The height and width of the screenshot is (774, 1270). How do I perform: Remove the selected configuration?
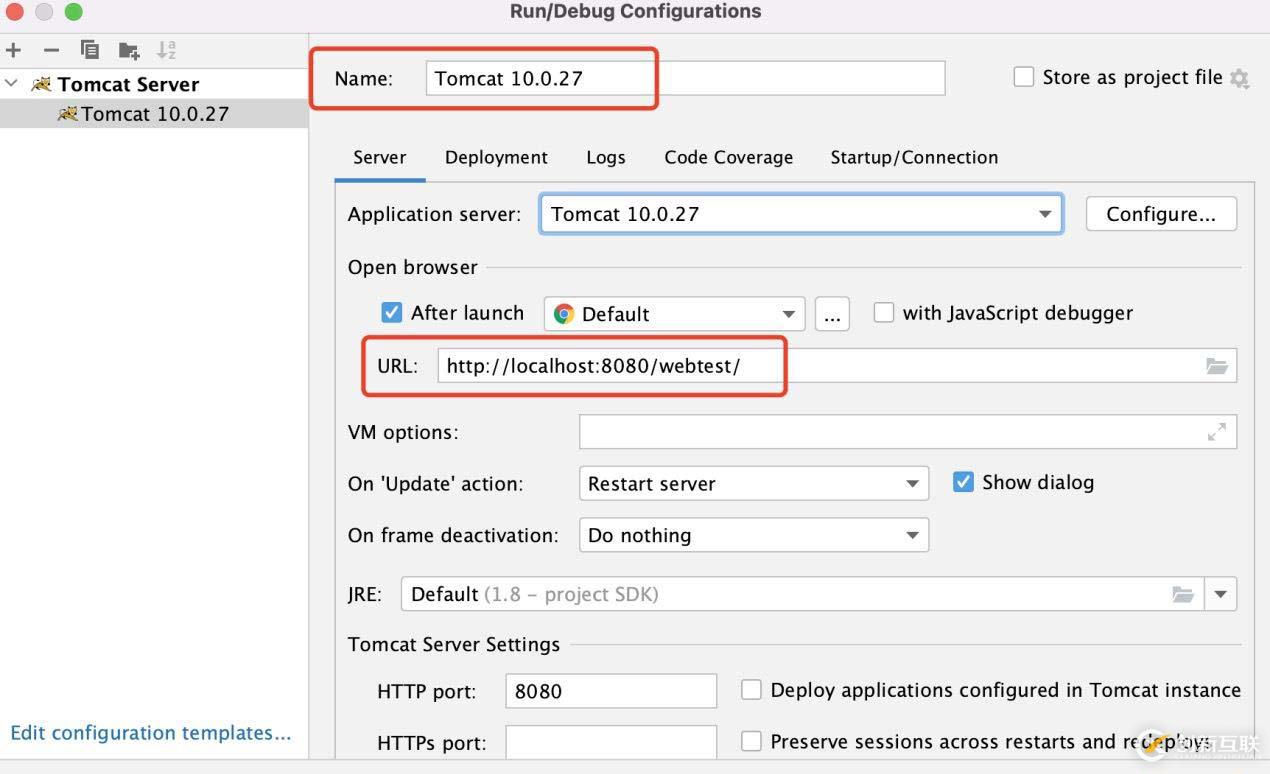(x=51, y=50)
